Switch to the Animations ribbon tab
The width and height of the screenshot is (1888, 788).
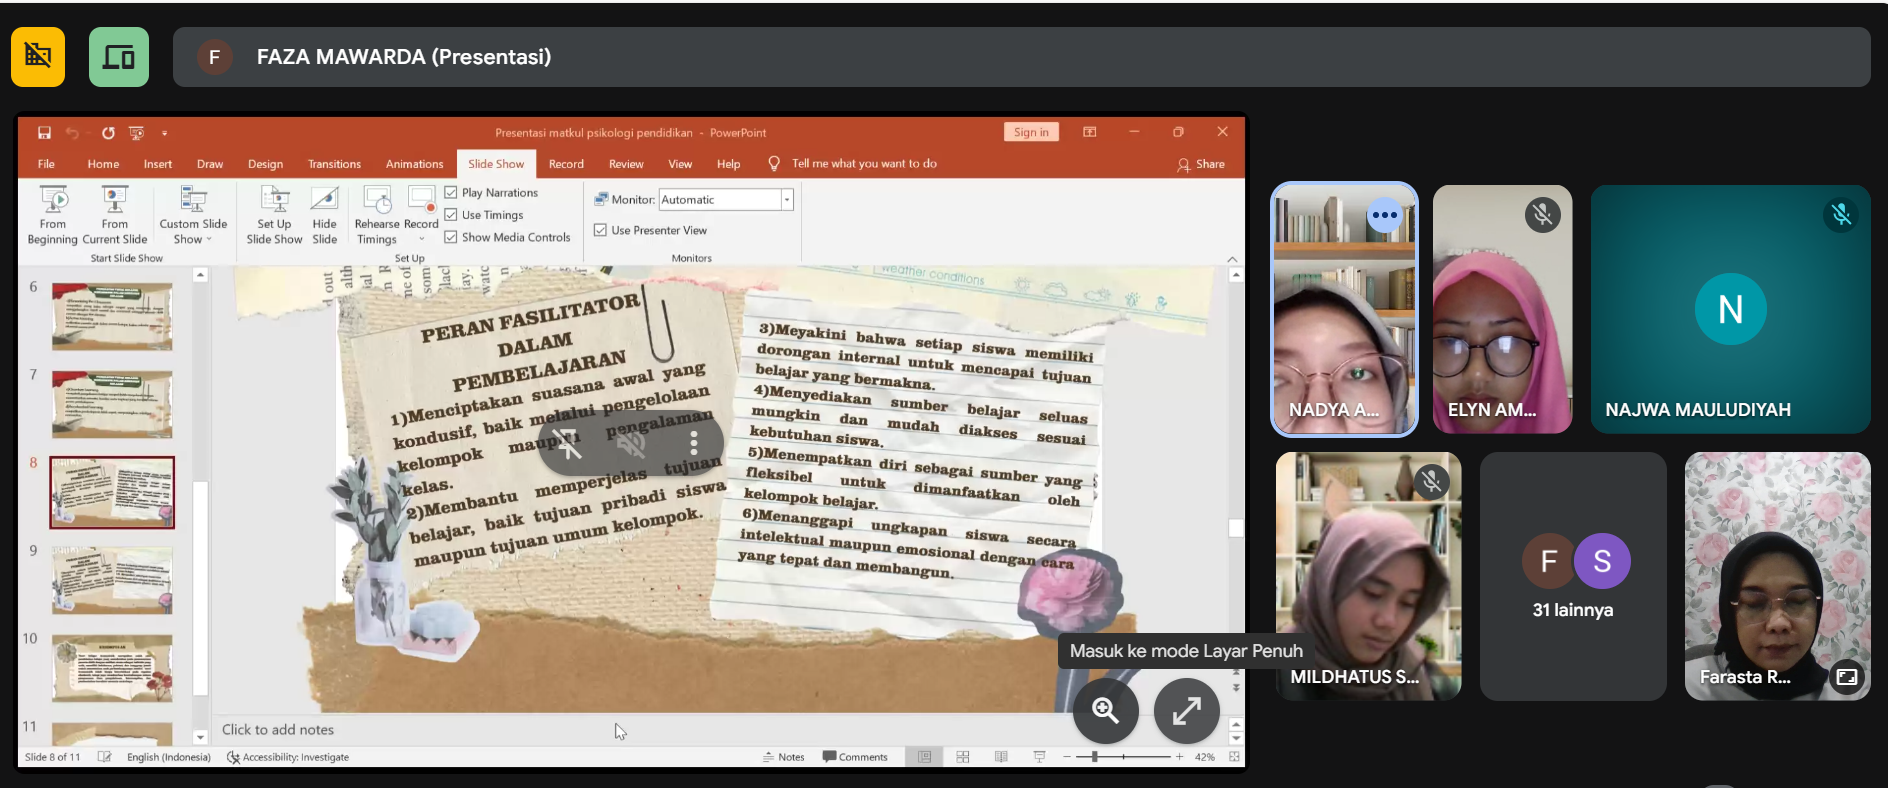tap(414, 164)
